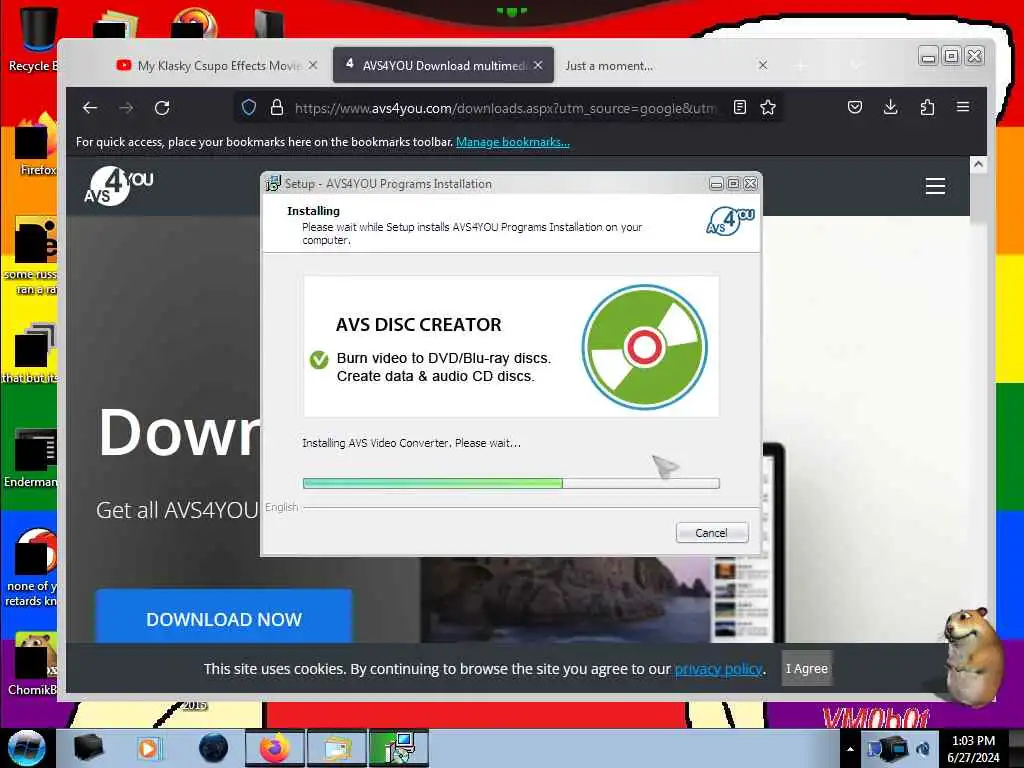
Task: Click the Installing AVS Video Converter status text
Action: click(x=411, y=443)
